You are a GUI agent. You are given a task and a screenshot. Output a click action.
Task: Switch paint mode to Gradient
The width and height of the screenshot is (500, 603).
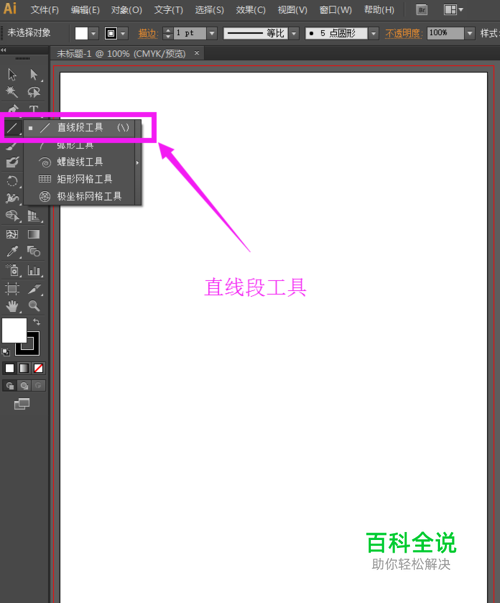click(24, 368)
